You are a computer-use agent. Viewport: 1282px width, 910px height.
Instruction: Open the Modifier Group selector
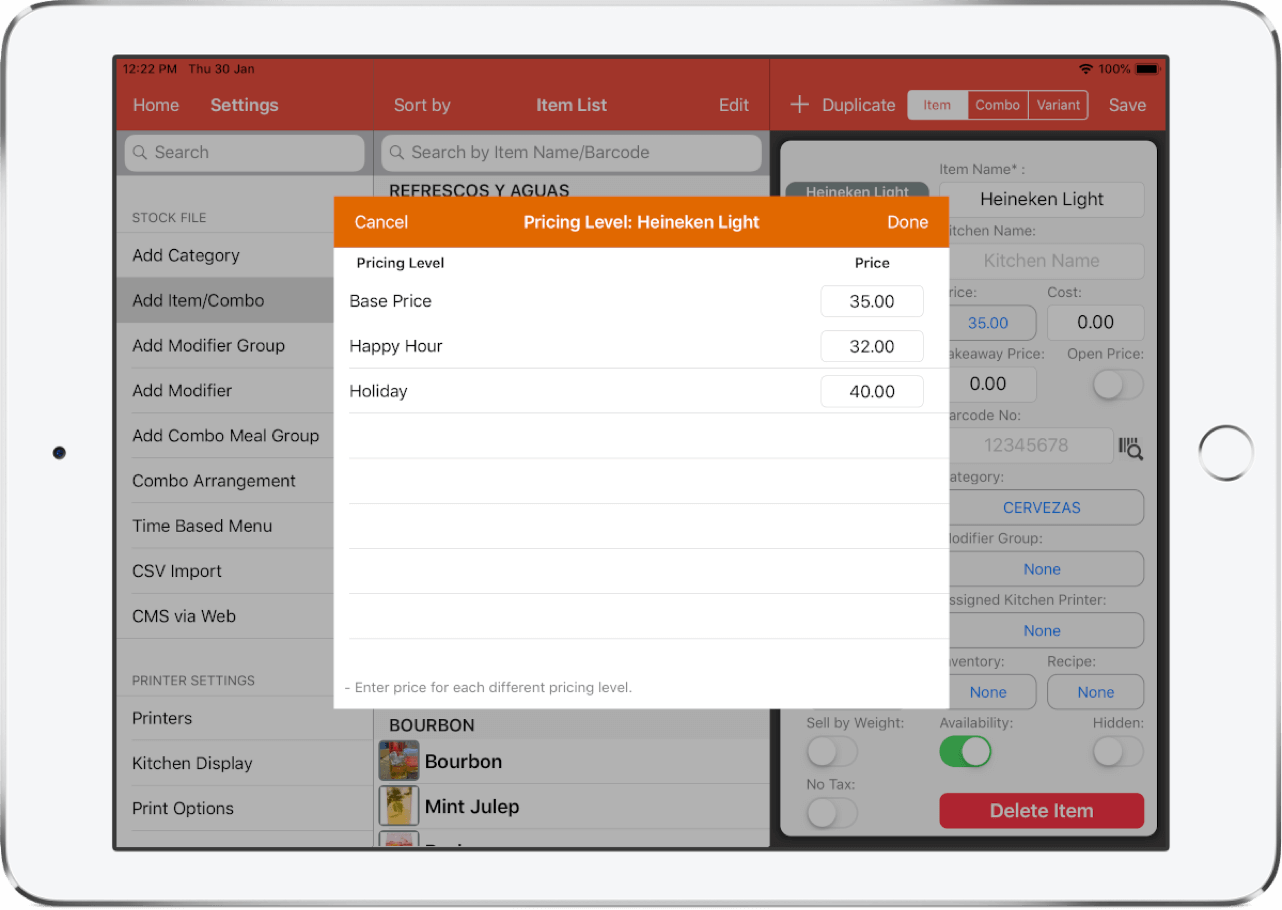1042,569
